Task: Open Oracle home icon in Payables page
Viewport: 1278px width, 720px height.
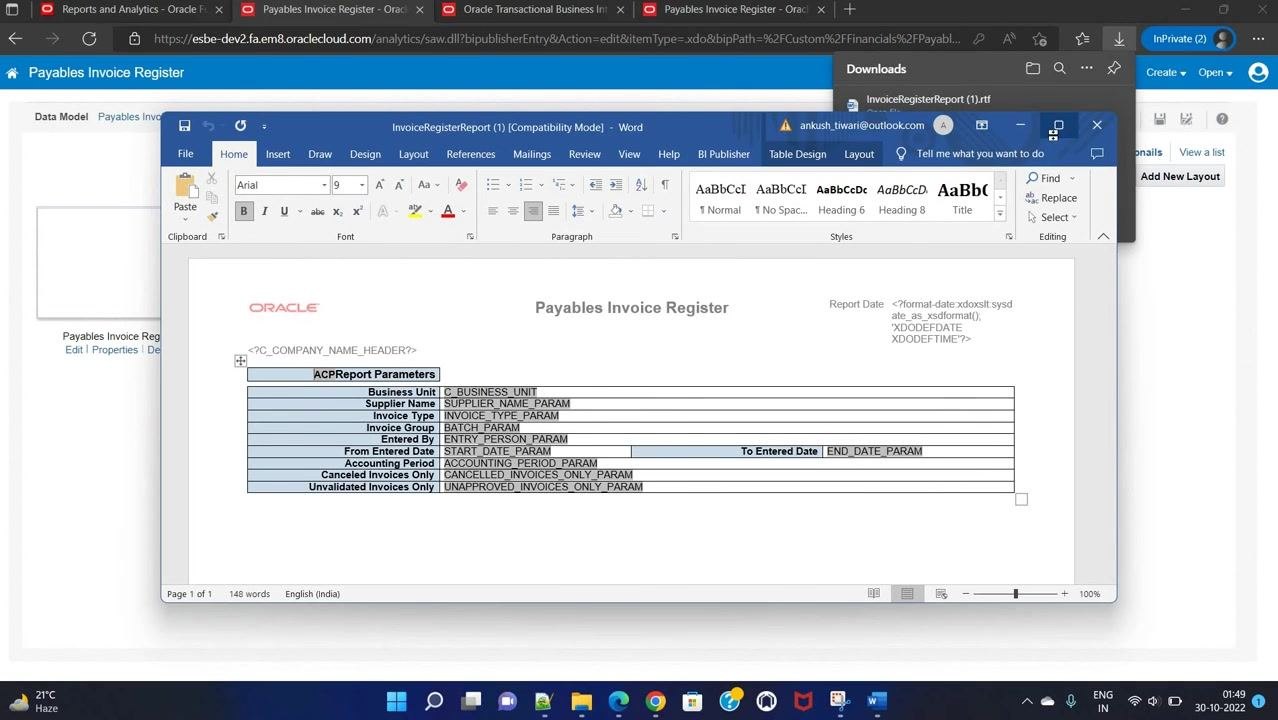Action: tap(12, 73)
